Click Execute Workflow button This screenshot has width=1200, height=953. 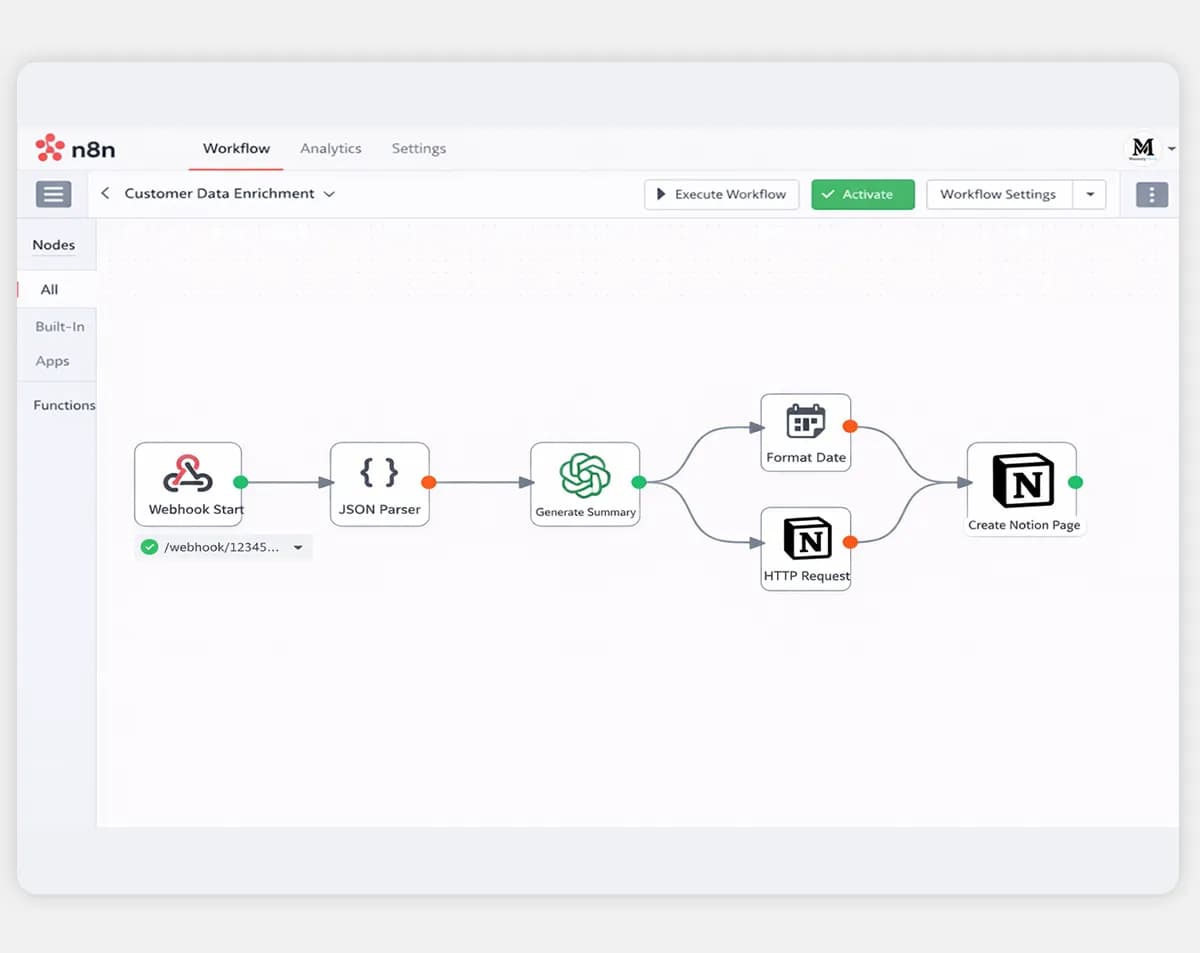(721, 194)
